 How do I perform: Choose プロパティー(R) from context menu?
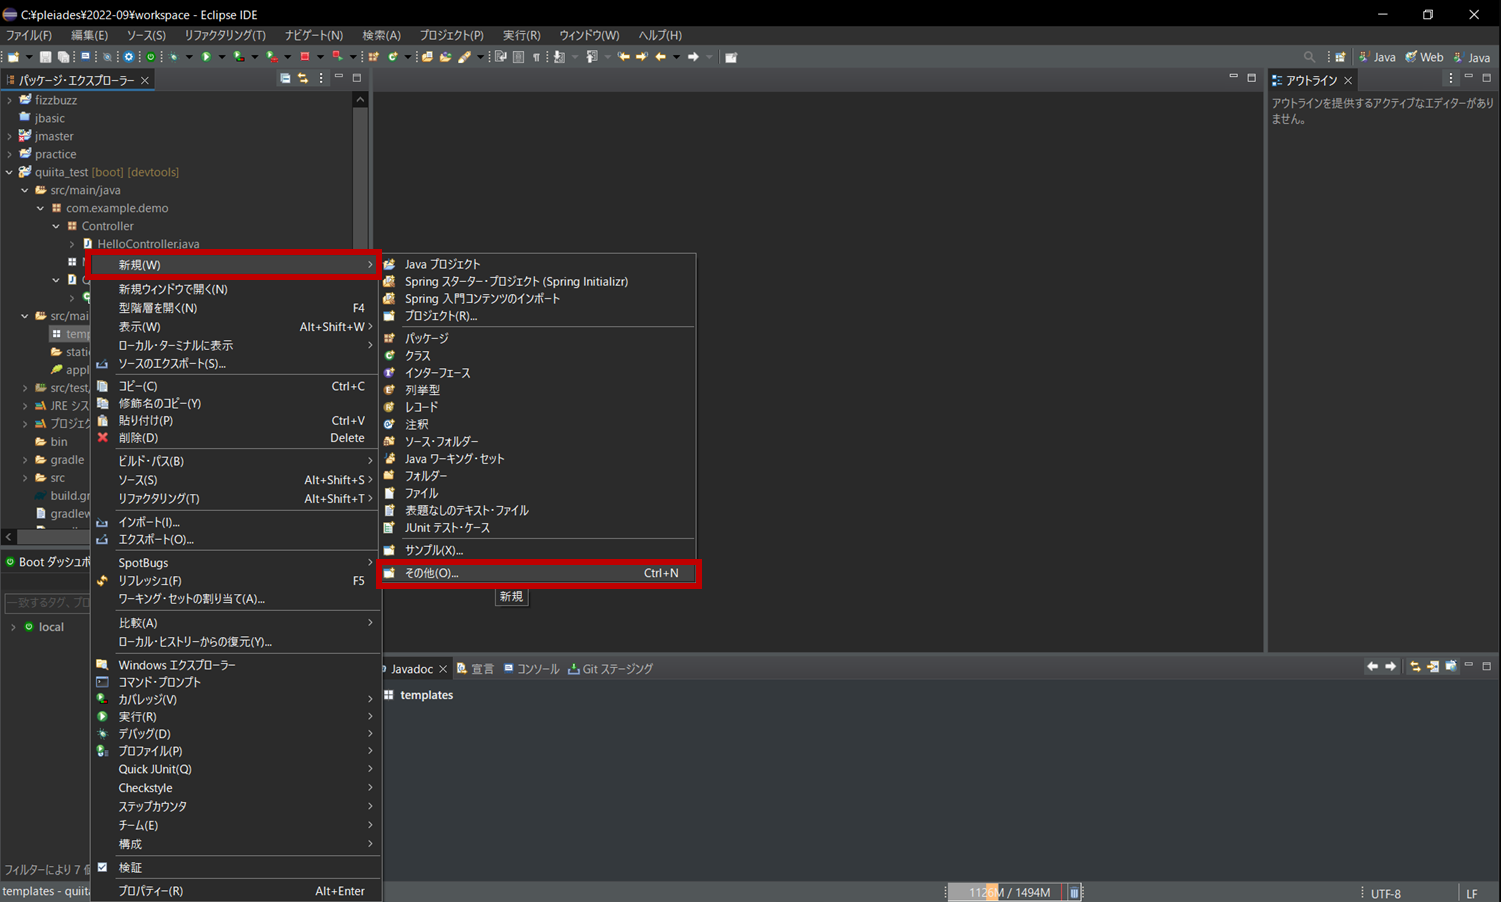click(x=237, y=891)
